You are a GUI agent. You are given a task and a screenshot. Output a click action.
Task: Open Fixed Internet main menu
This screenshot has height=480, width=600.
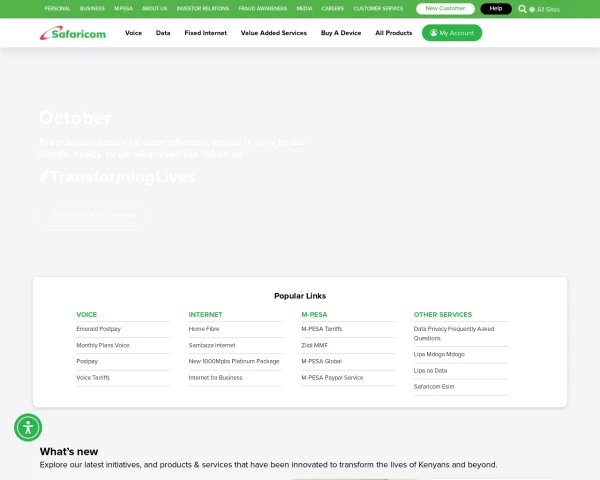pos(205,33)
